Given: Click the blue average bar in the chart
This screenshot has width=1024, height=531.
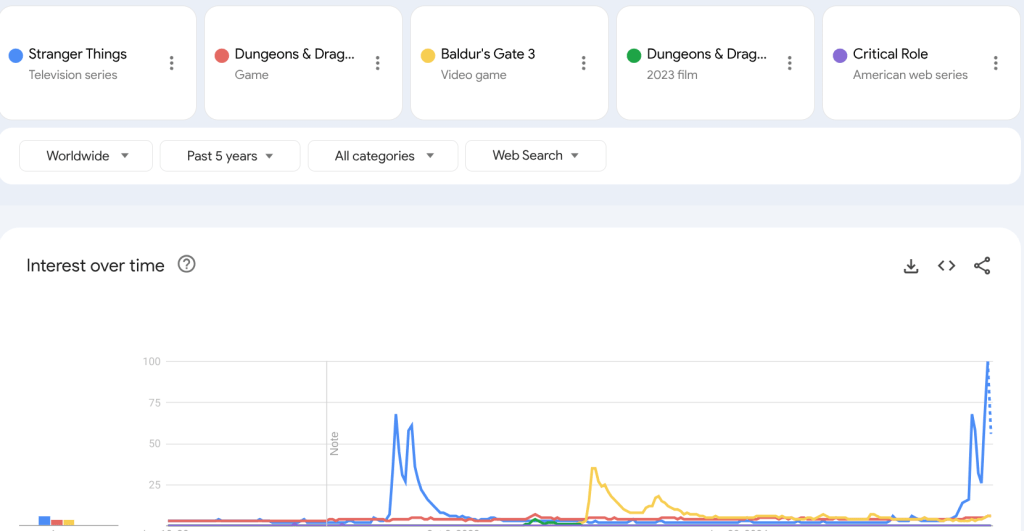Looking at the screenshot, I should tap(44, 521).
